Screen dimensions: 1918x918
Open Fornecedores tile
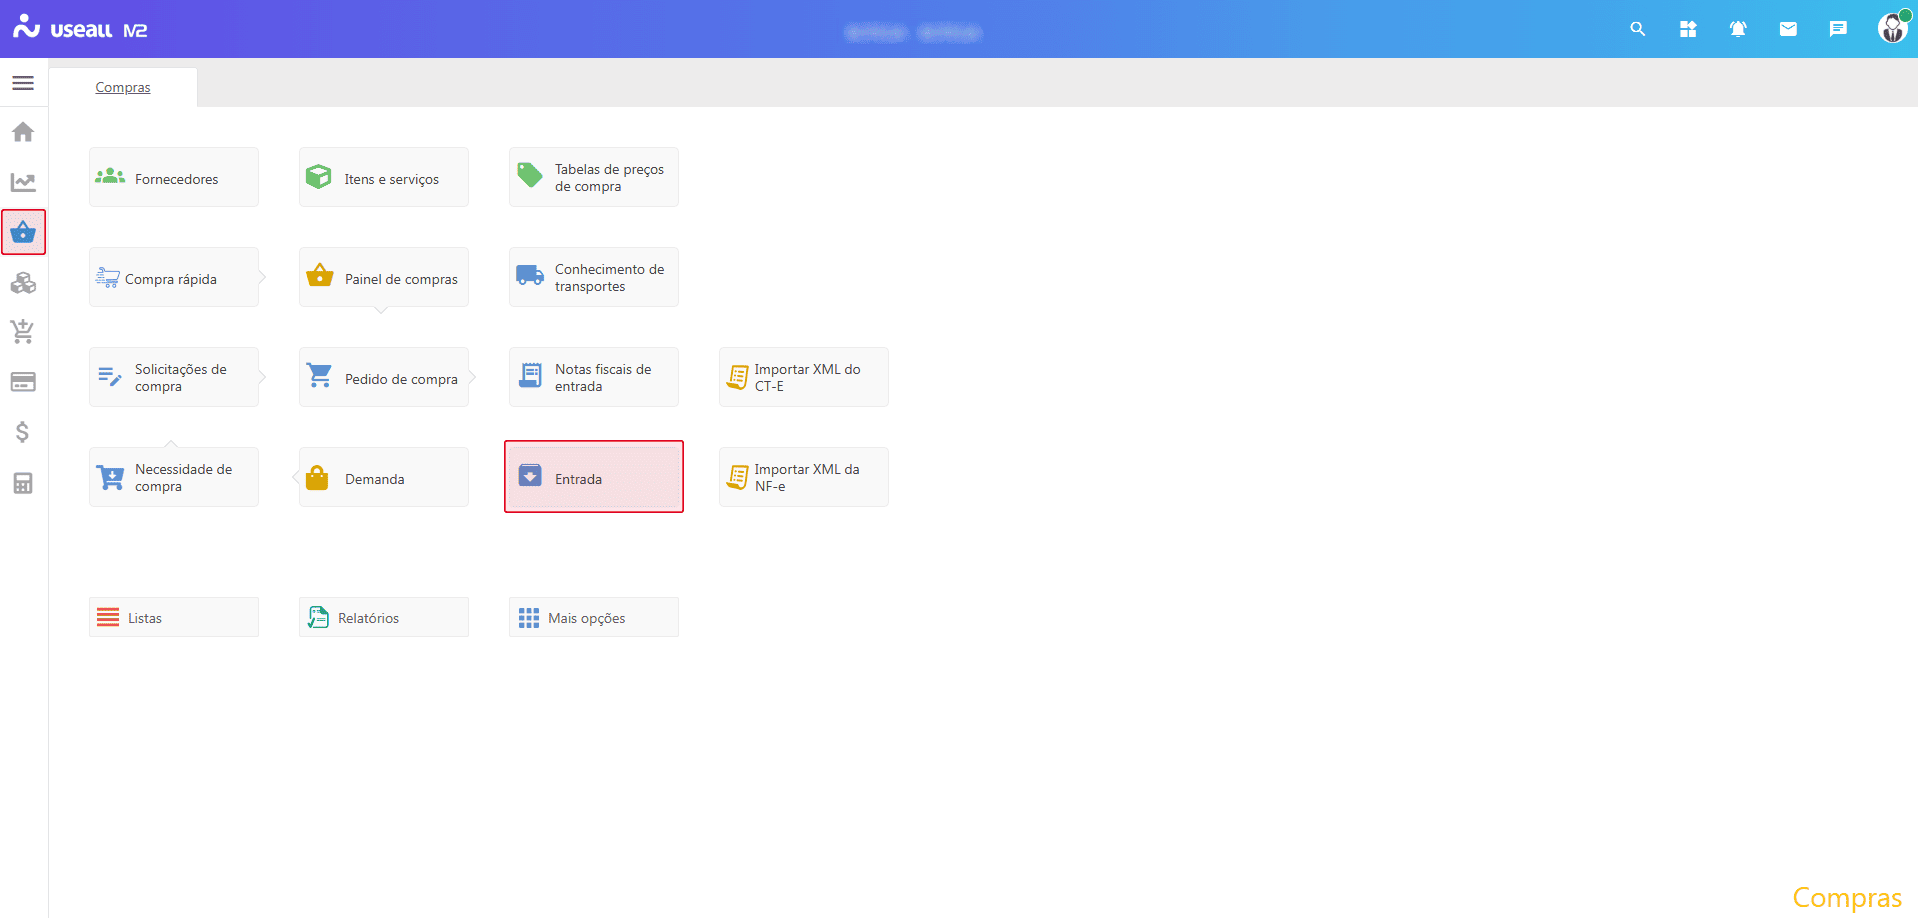click(x=173, y=178)
